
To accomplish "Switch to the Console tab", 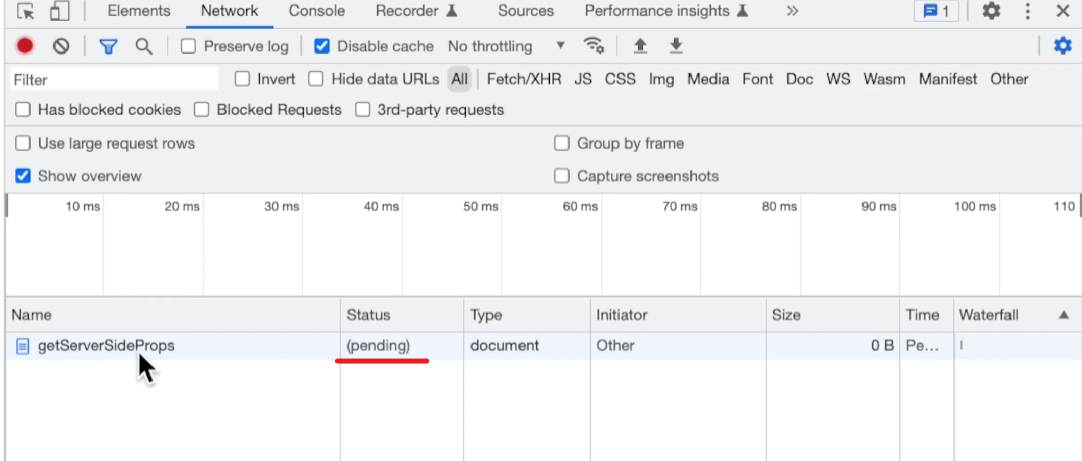I will (x=317, y=11).
